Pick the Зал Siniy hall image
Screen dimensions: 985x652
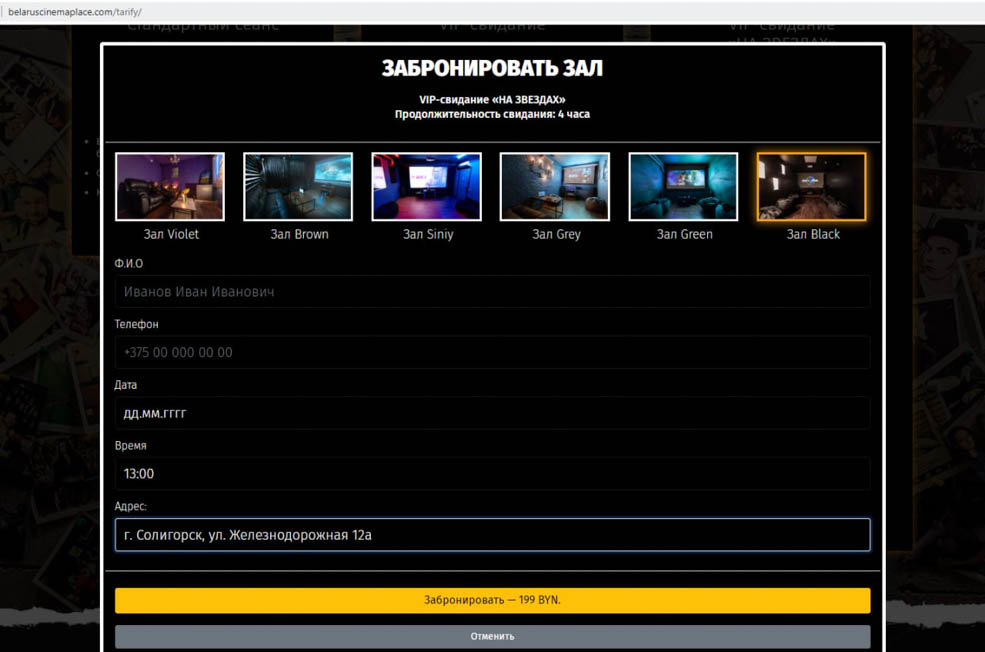click(x=427, y=187)
